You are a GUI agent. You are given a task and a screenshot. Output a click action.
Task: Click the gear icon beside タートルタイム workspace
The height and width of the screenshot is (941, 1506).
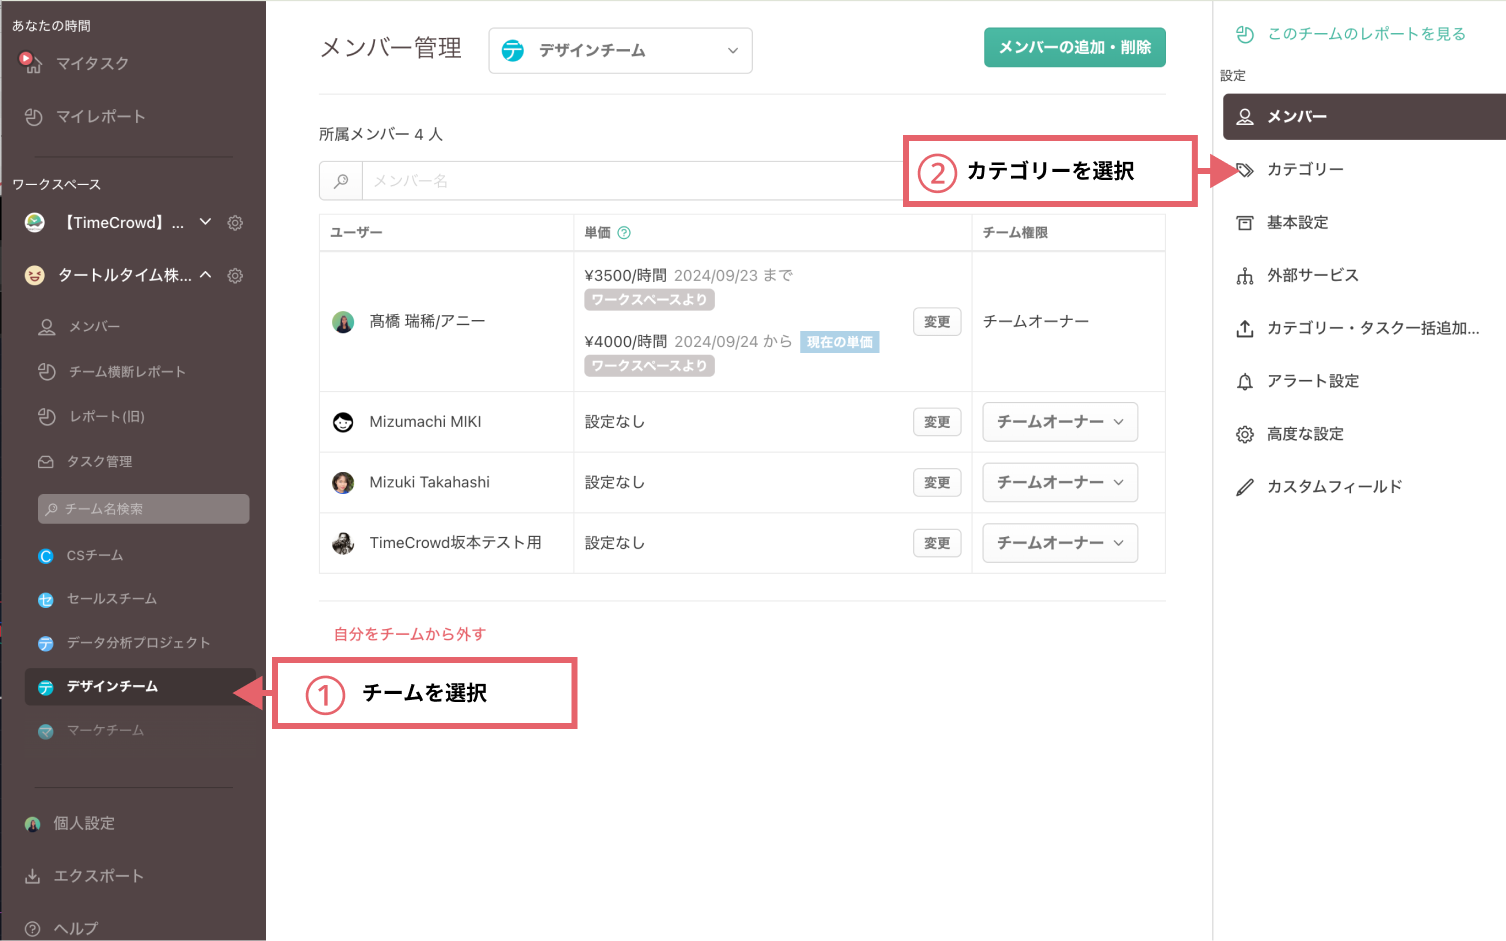pyautogui.click(x=235, y=276)
